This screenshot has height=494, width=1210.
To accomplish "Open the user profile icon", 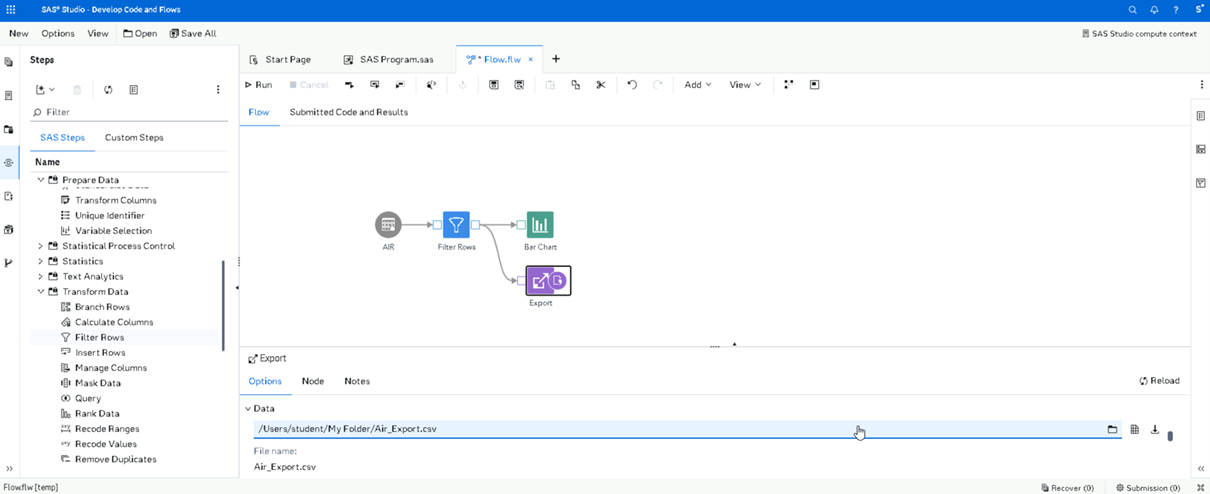I will pos(1198,9).
